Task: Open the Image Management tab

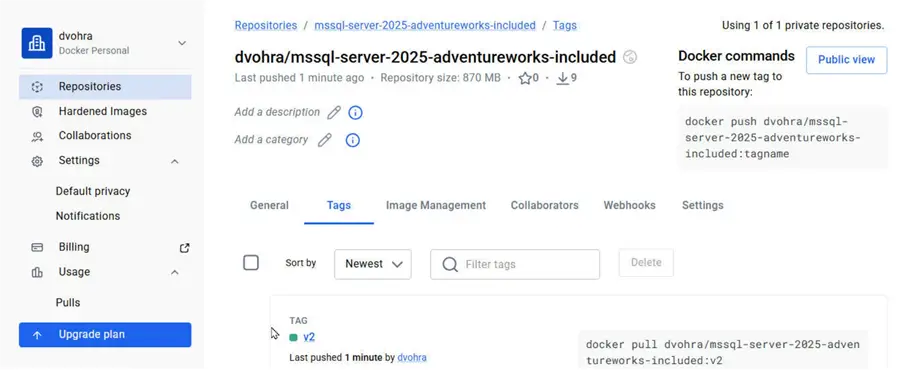Action: pos(436,205)
